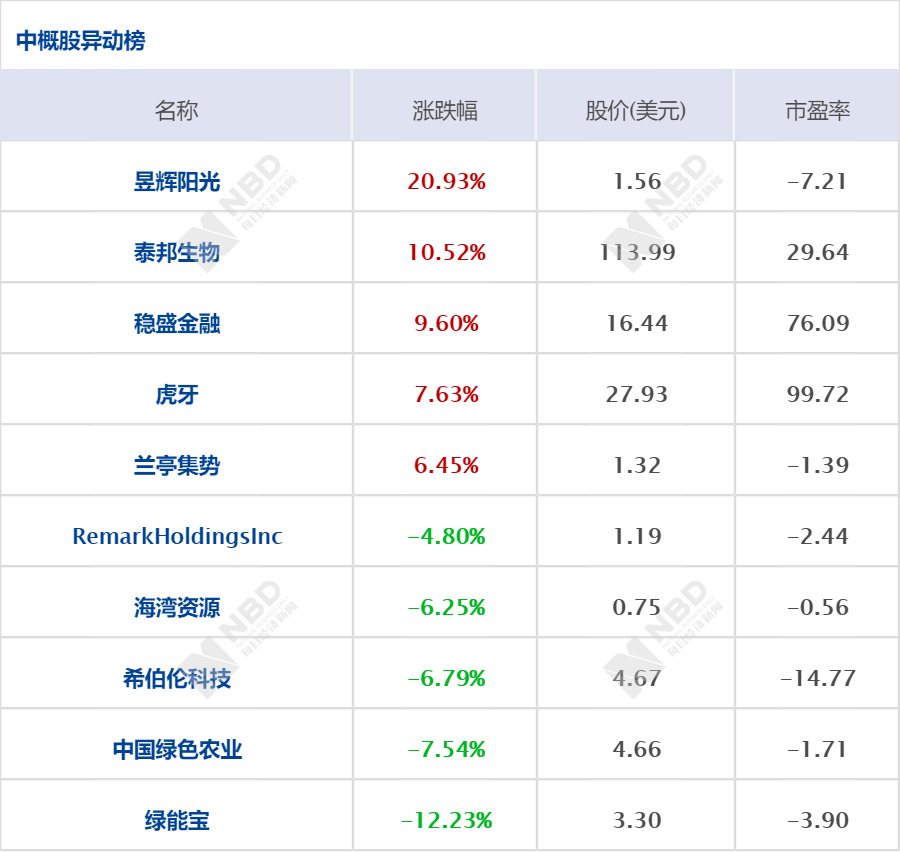Open the 泰邦生物 stock link
Image resolution: width=900 pixels, height=852 pixels.
(177, 252)
